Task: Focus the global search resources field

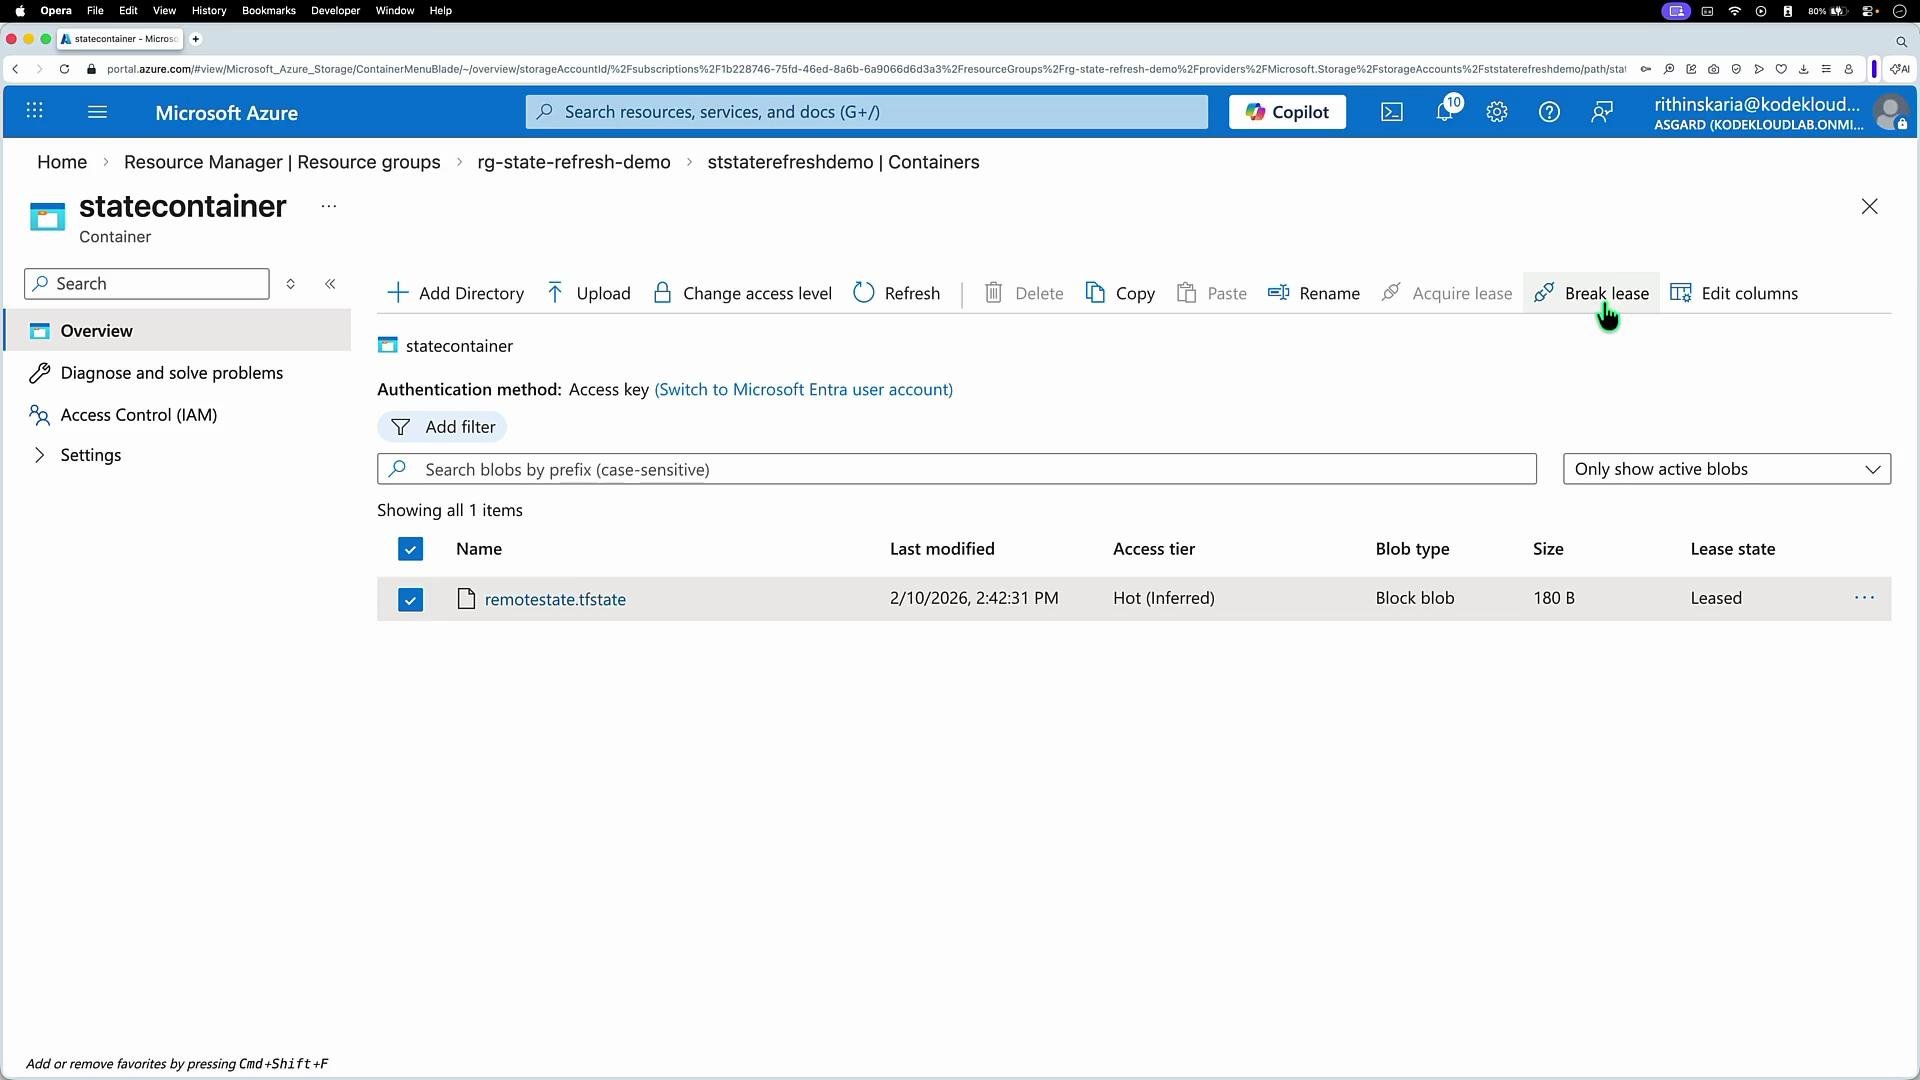Action: point(867,112)
